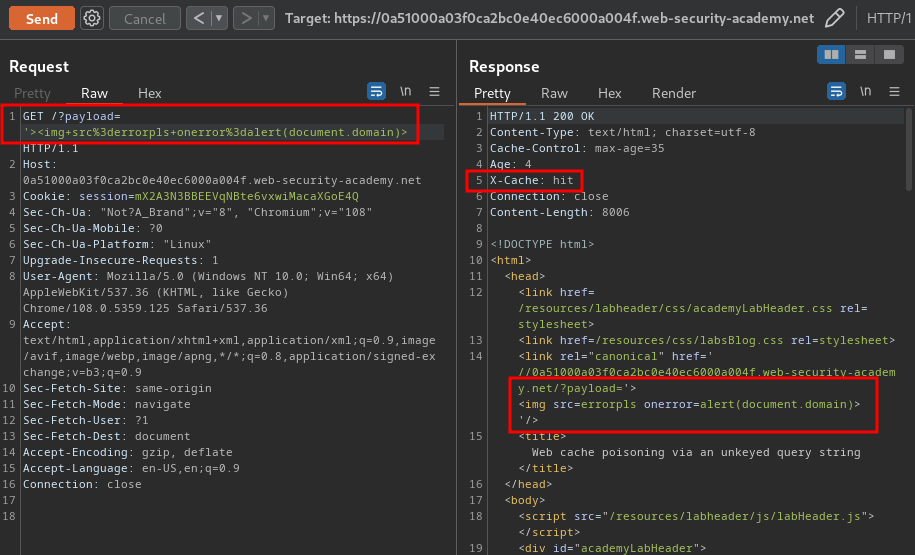Open the Response Render tab
Viewport: 915px width, 555px height.
click(x=673, y=93)
